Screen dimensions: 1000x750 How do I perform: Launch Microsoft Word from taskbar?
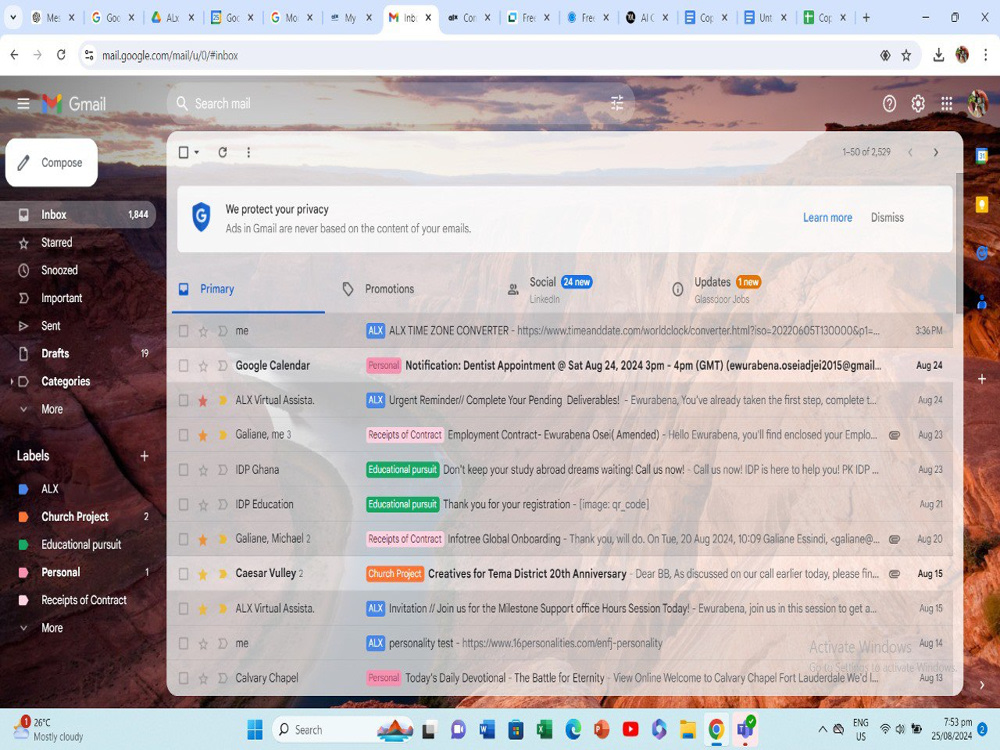(487, 729)
